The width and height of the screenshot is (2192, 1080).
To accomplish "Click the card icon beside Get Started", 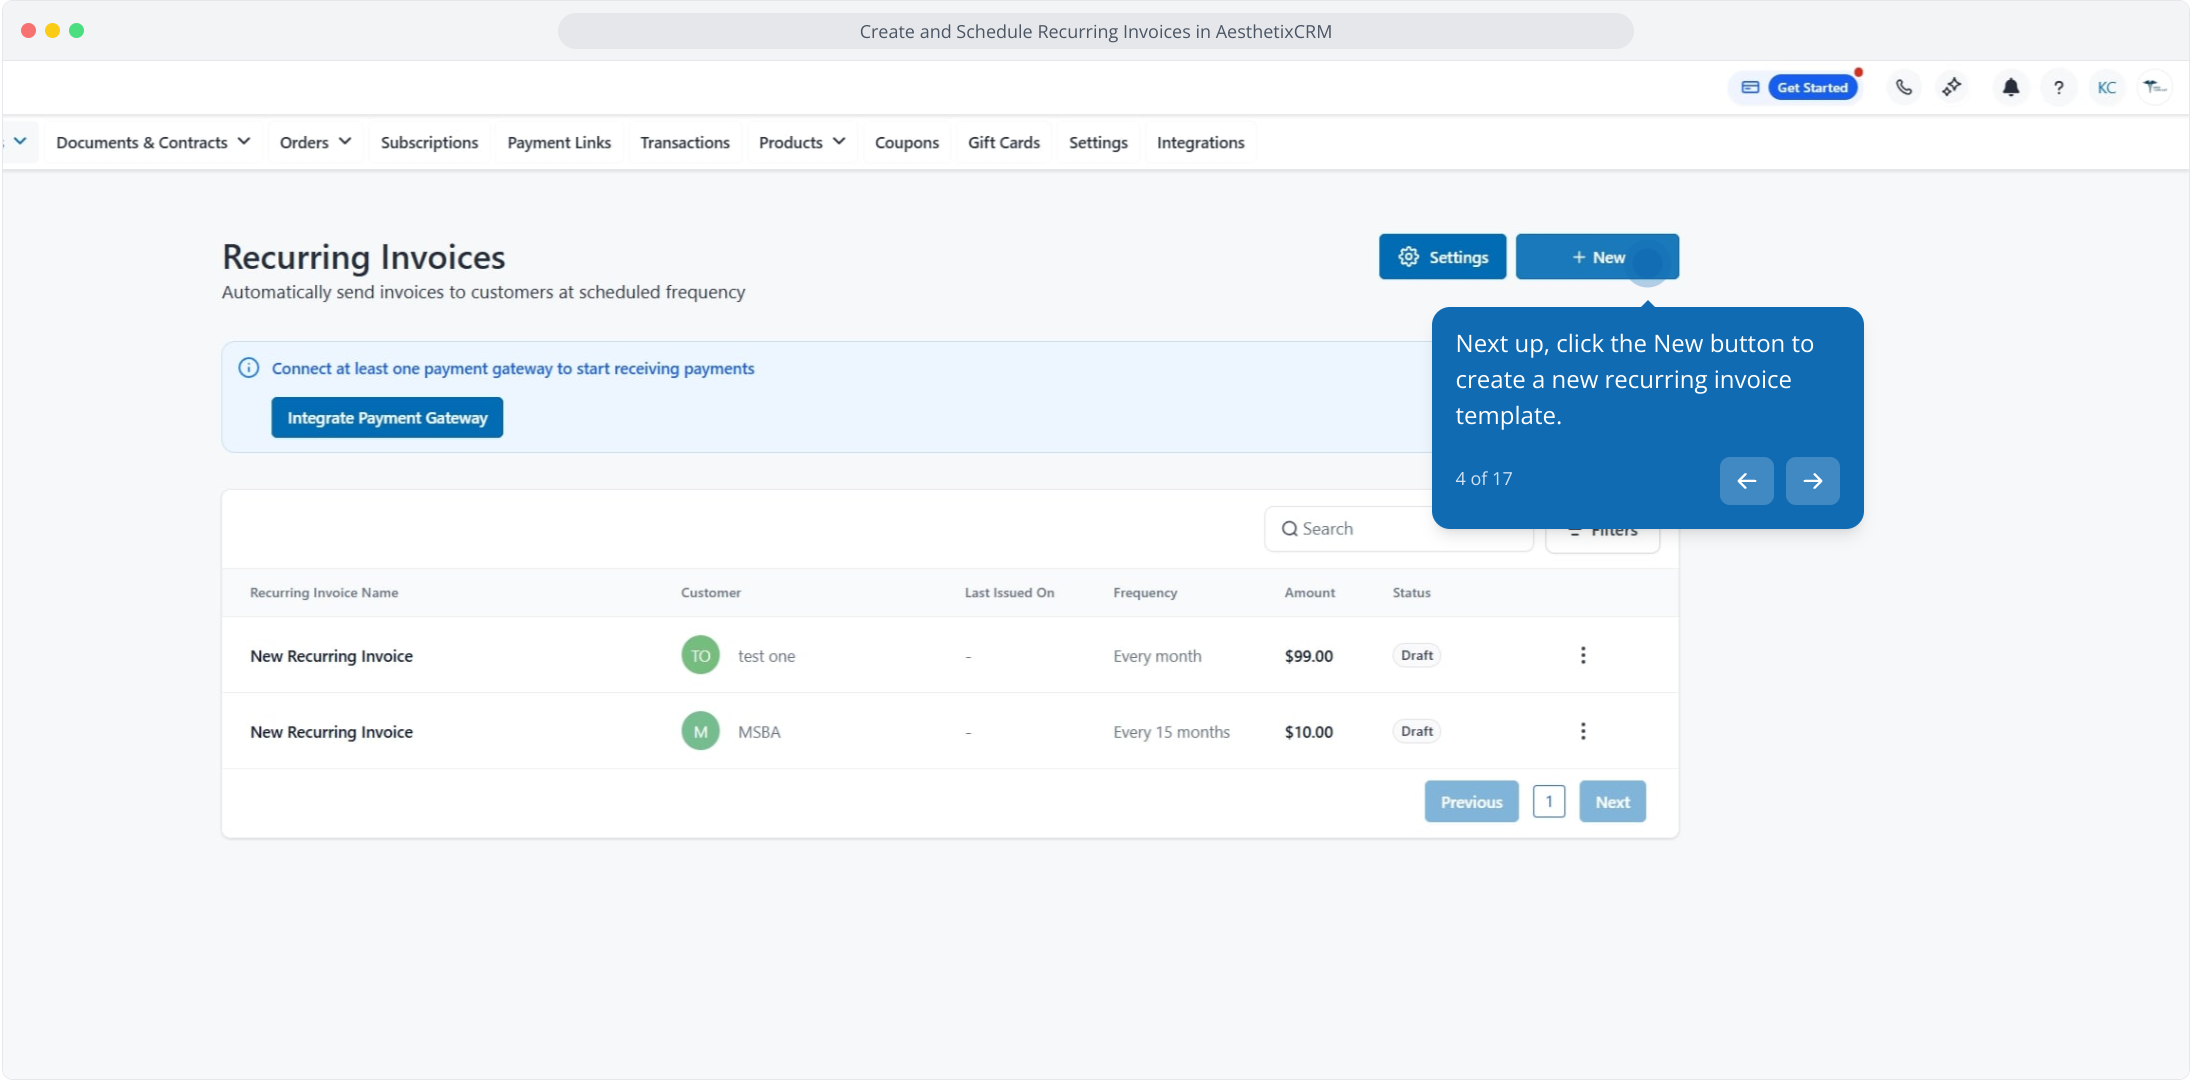I will pos(1750,88).
